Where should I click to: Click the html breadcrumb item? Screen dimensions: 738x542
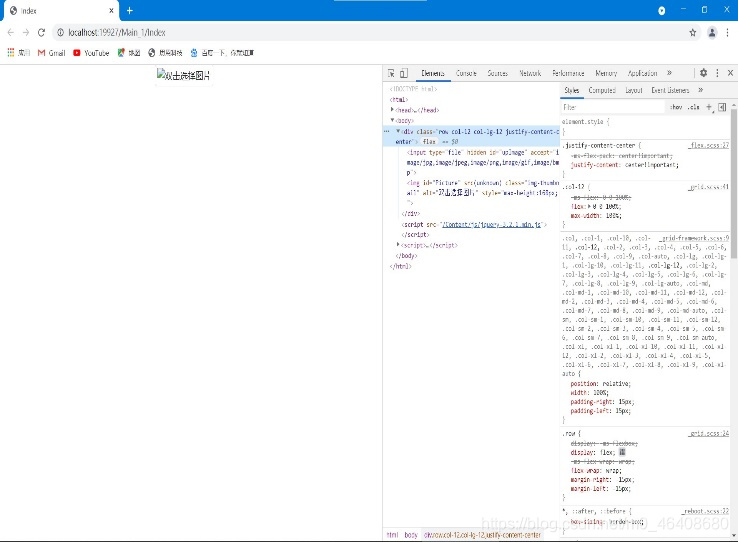tap(392, 535)
